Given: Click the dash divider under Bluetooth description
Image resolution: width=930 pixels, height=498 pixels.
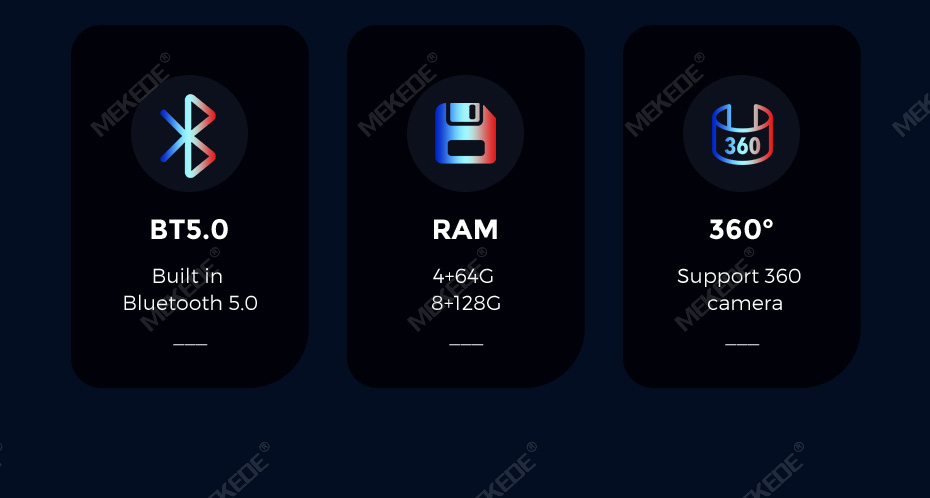Looking at the screenshot, I should (190, 344).
